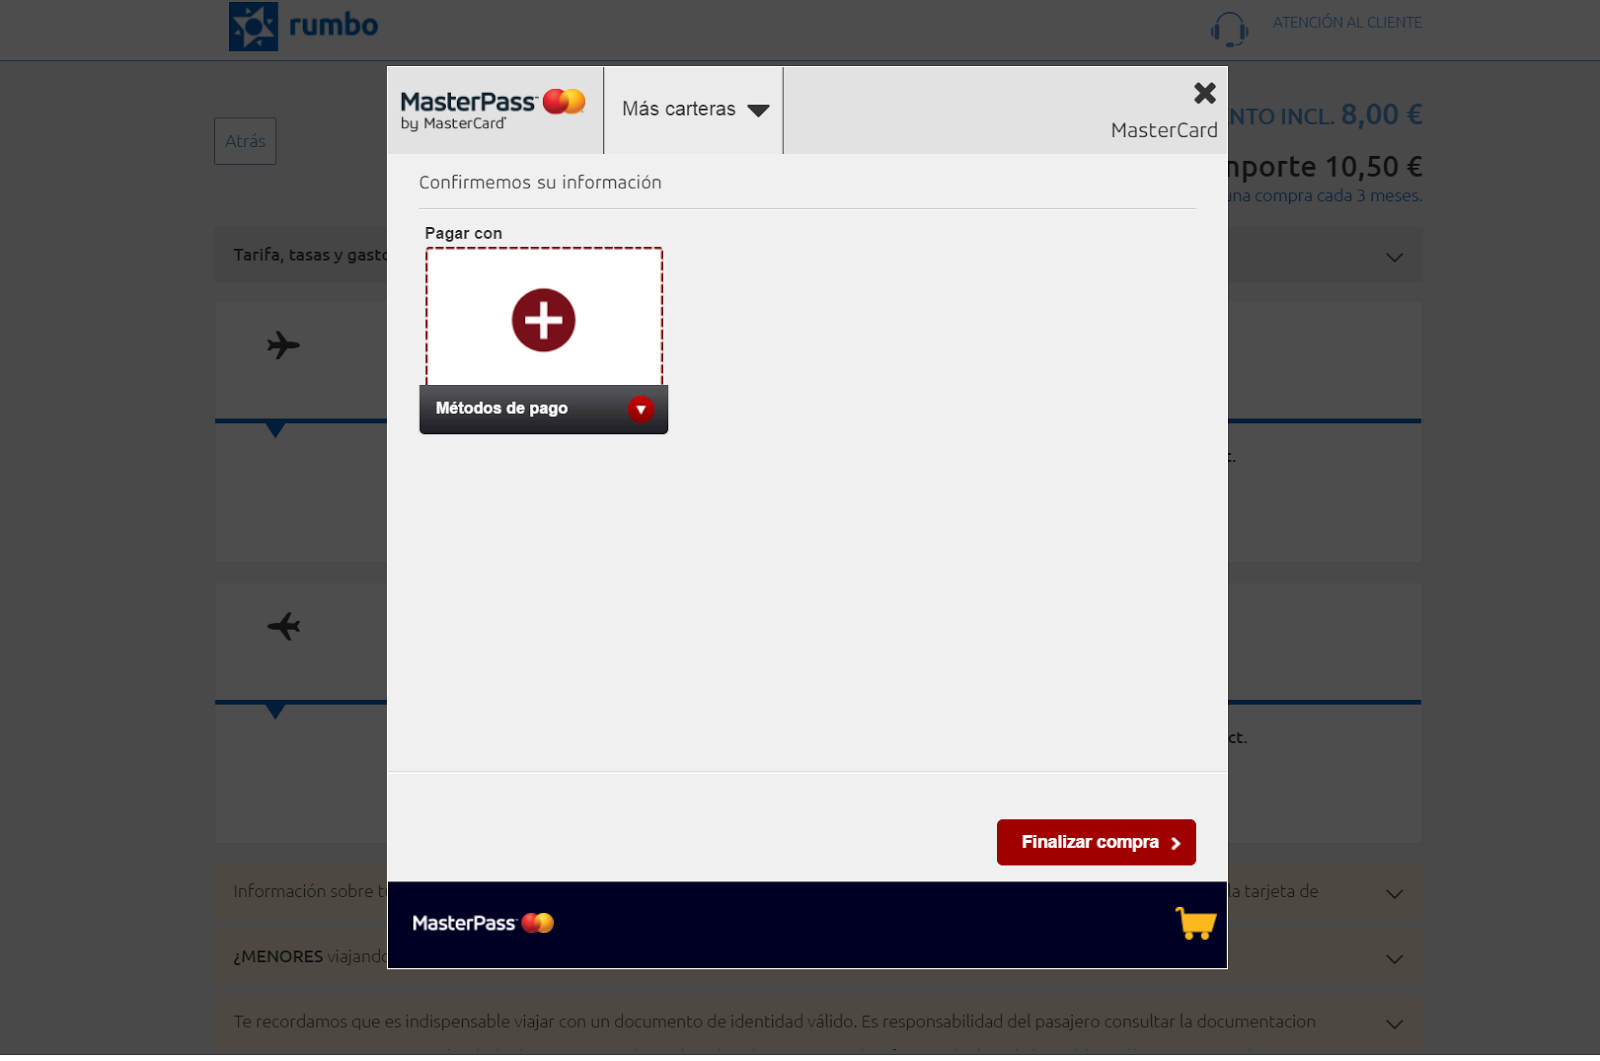
Task: Click the MasterCard circles logo in the header
Action: (x=563, y=101)
